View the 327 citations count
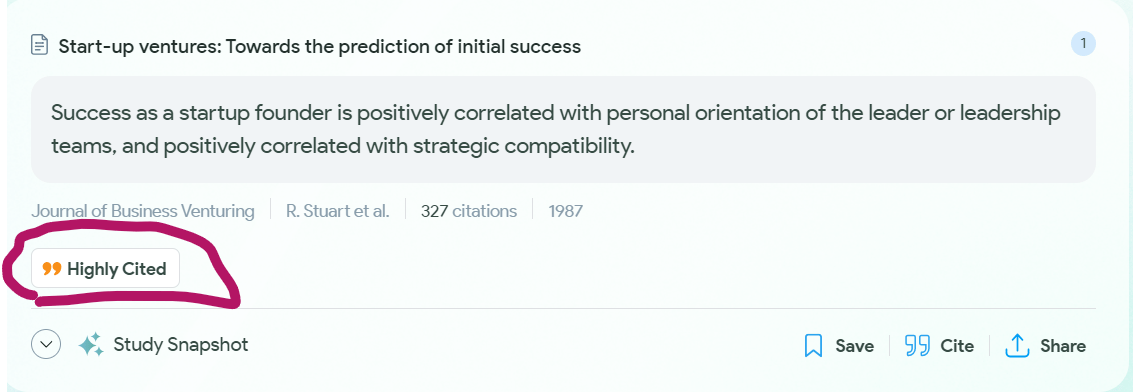Viewport: 1133px width, 392px height. pyautogui.click(x=468, y=211)
